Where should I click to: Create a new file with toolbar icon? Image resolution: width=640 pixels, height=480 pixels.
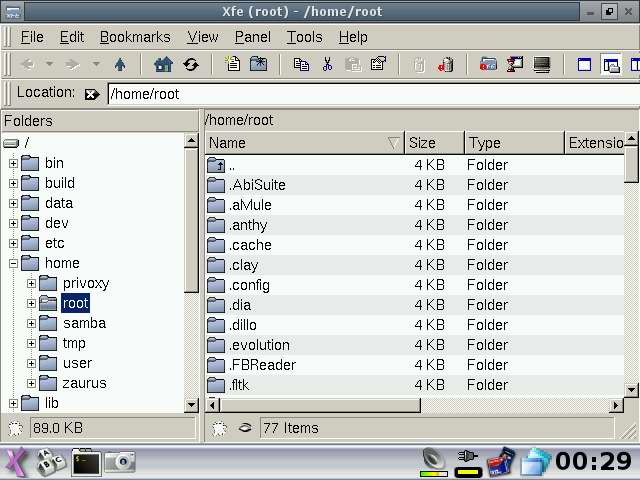click(233, 64)
